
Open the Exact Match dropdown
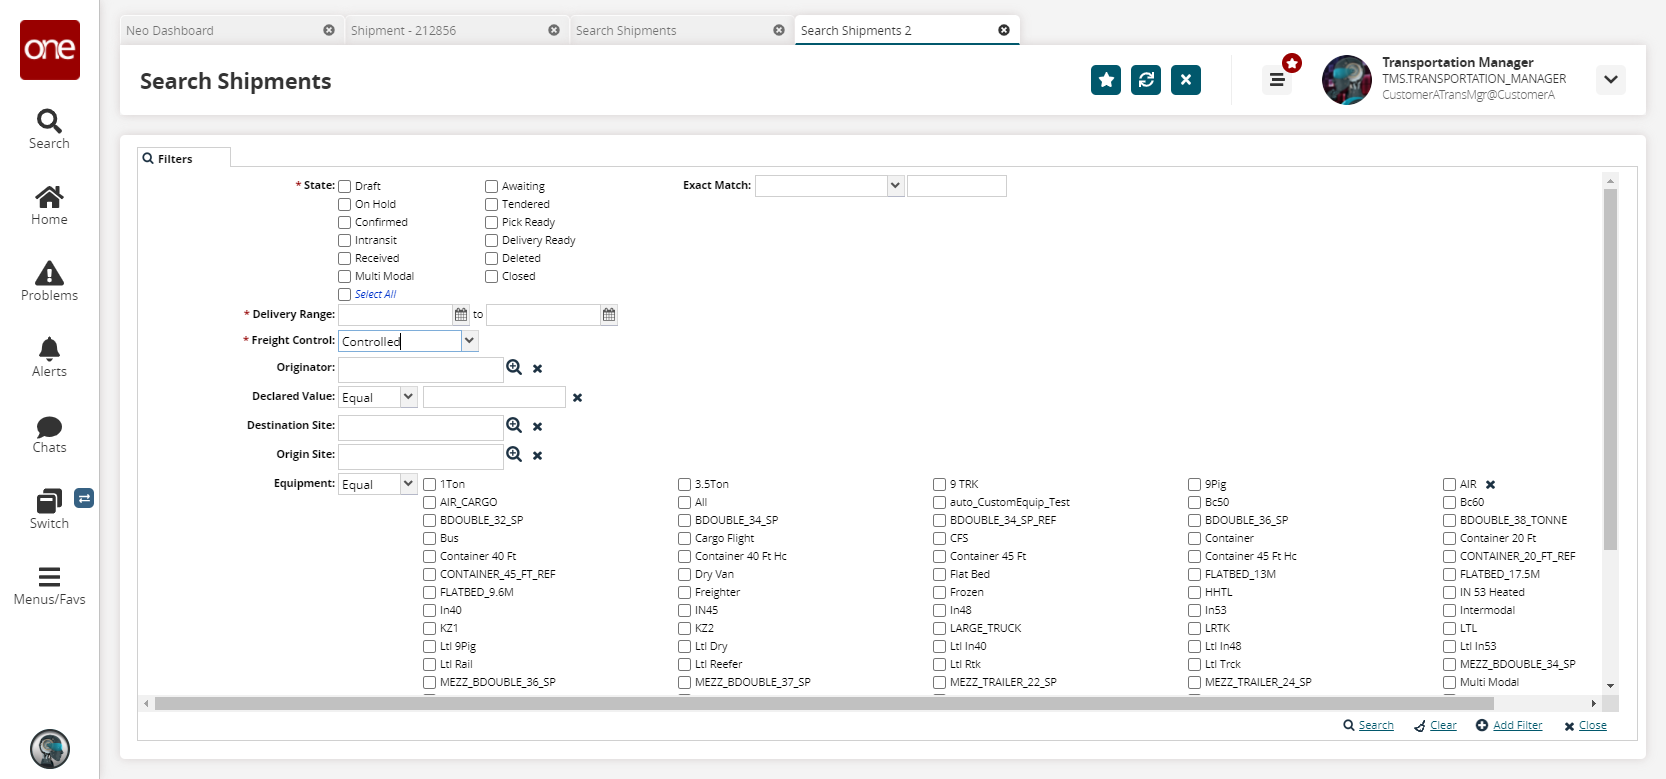895,186
